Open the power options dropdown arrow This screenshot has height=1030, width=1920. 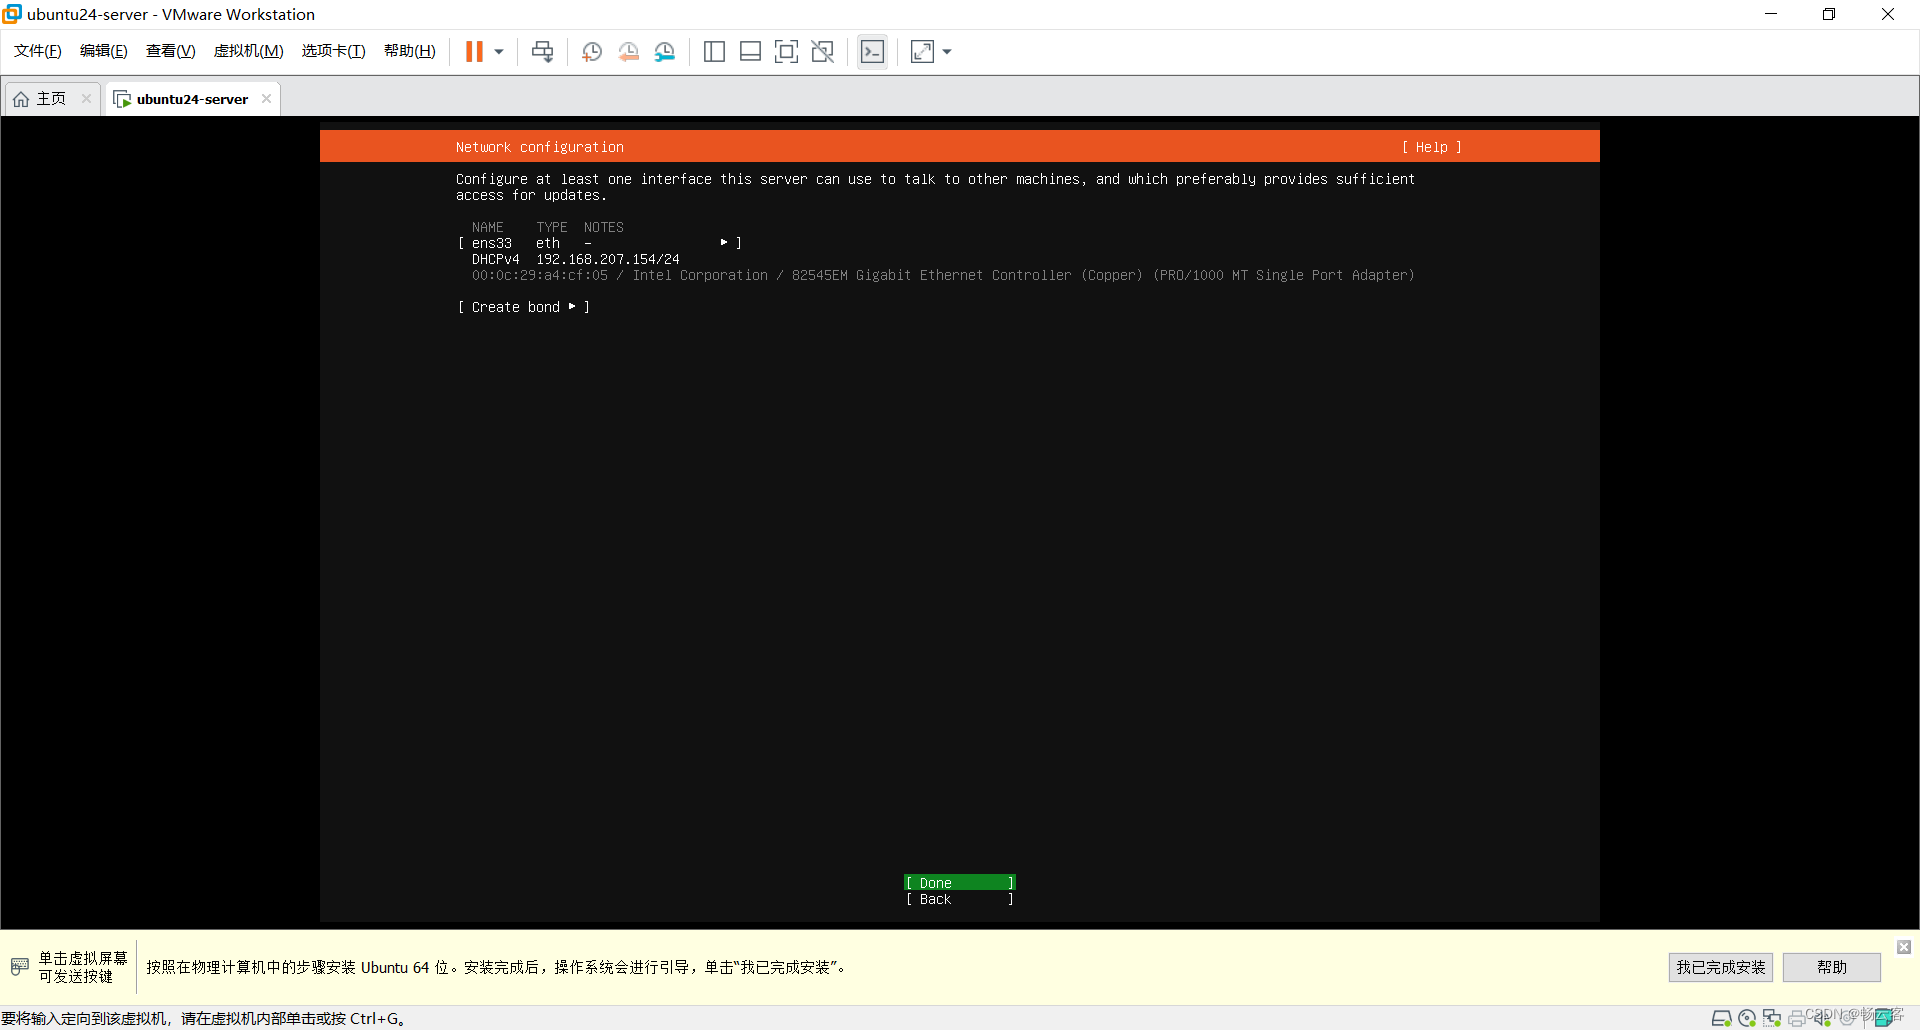tap(499, 52)
